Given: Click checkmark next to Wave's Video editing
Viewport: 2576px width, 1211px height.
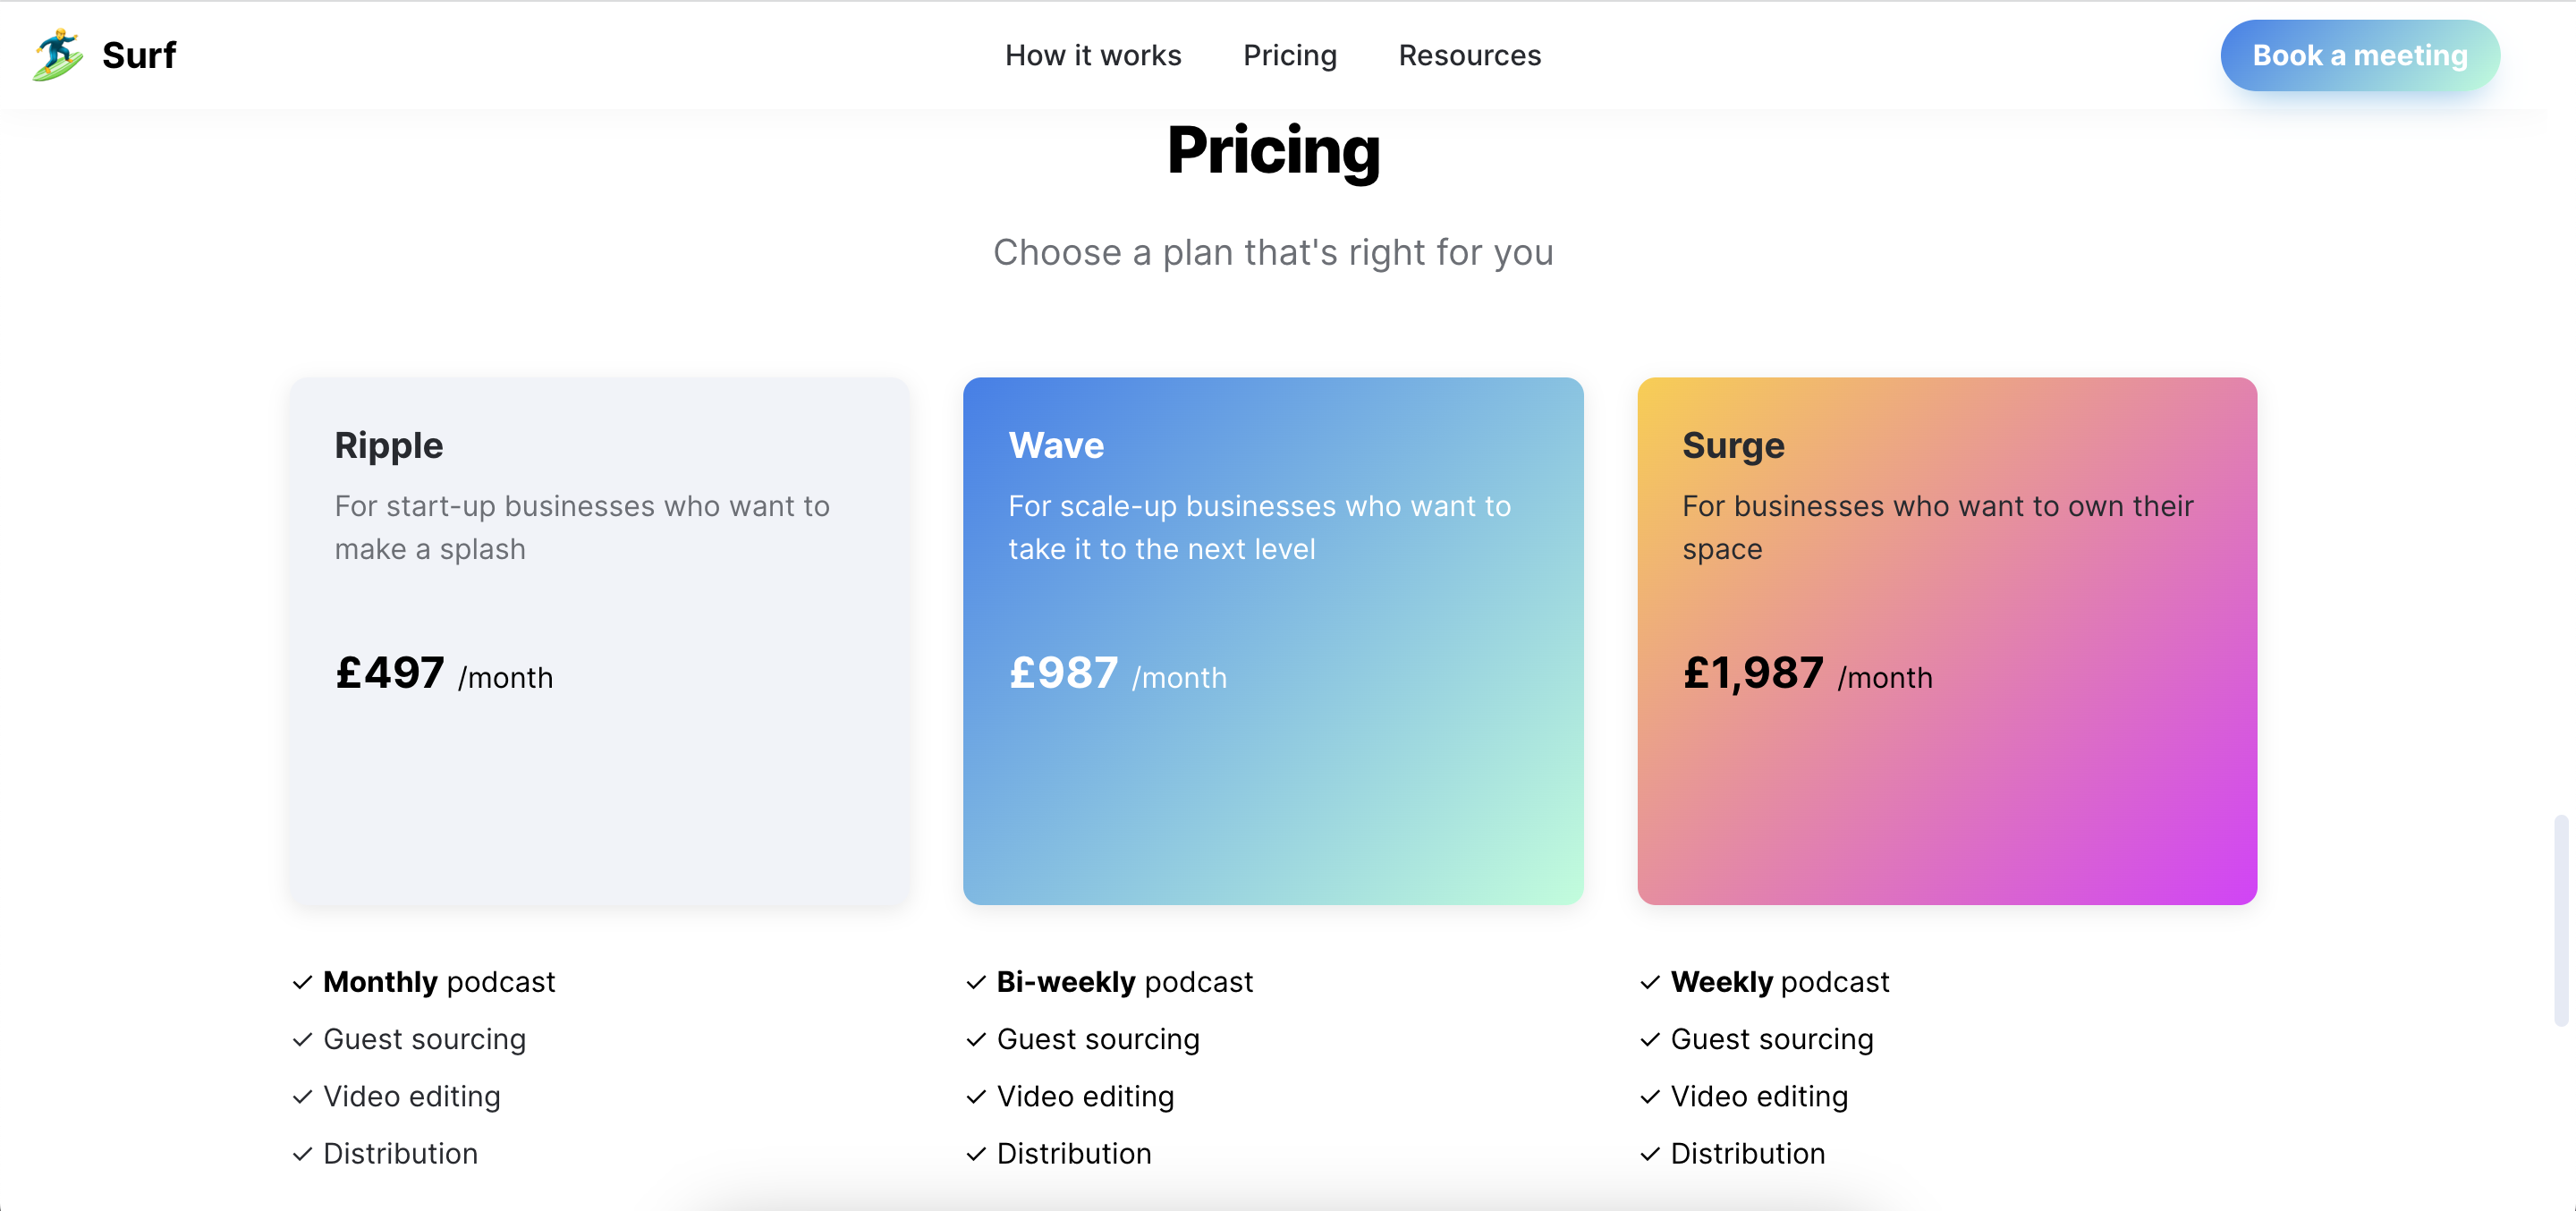Looking at the screenshot, I should point(976,1097).
